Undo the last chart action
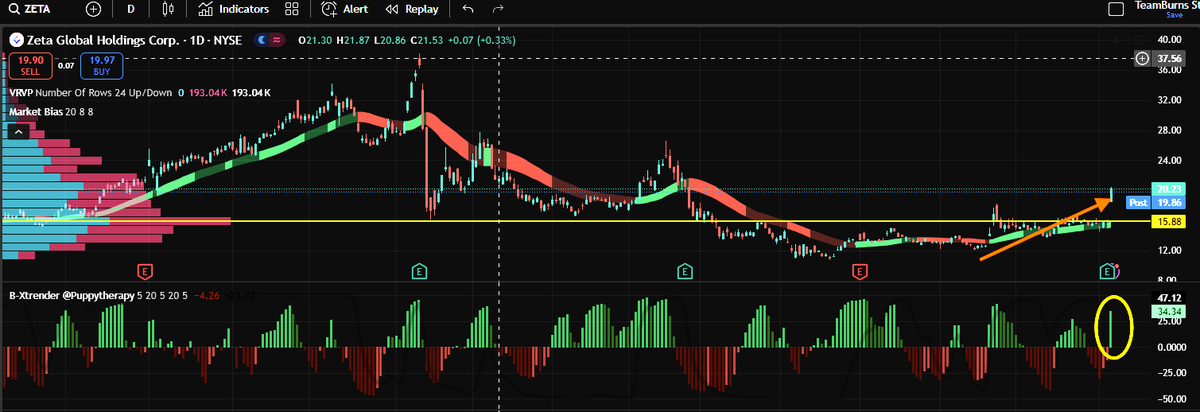 468,9
